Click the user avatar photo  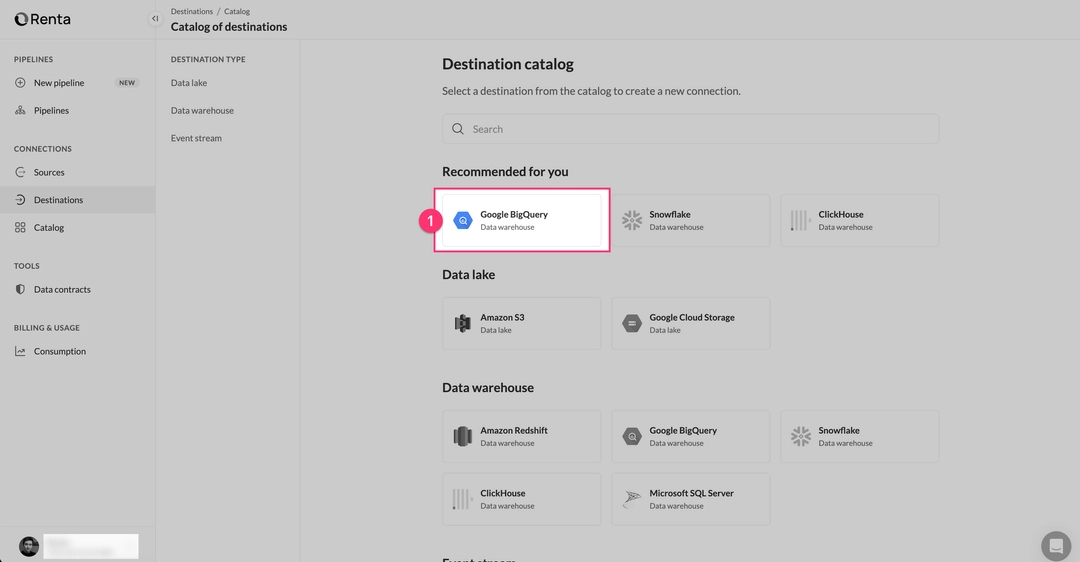coord(29,546)
